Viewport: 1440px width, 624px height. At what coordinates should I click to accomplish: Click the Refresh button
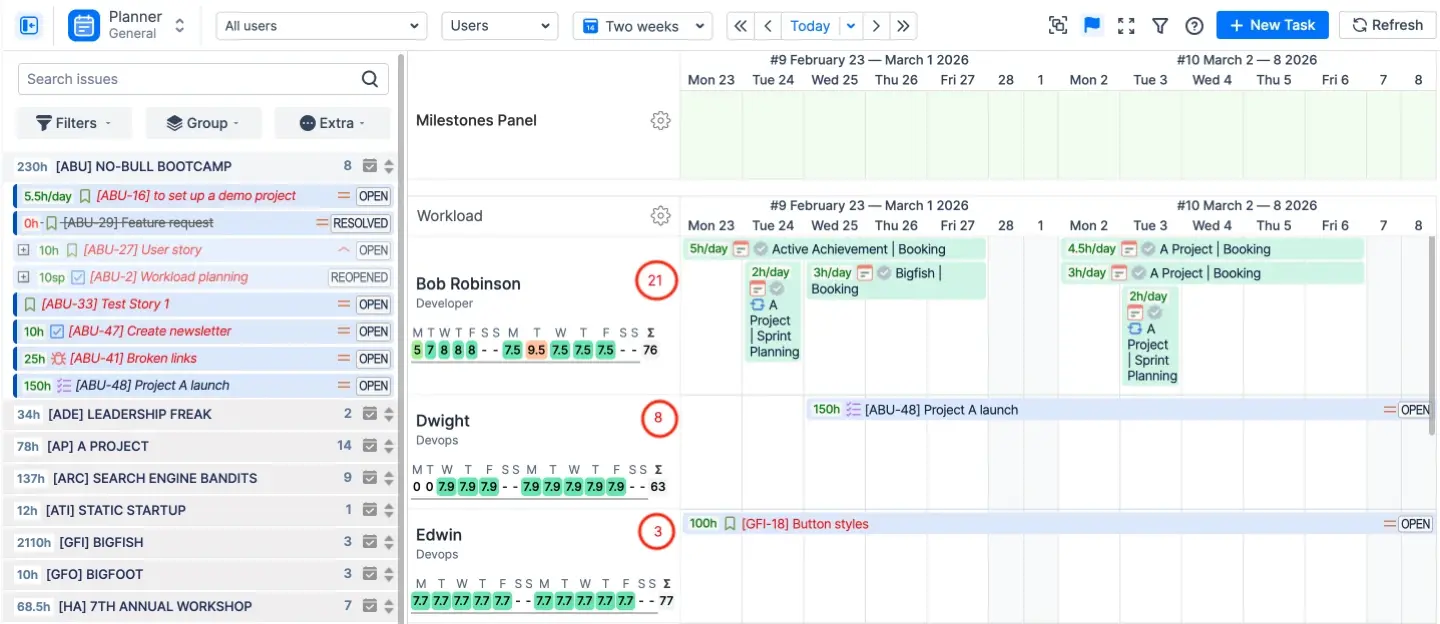(x=1387, y=25)
